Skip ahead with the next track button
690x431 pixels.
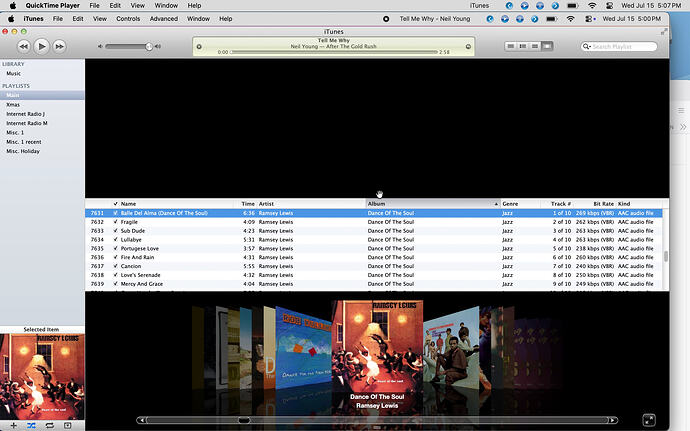[x=59, y=46]
